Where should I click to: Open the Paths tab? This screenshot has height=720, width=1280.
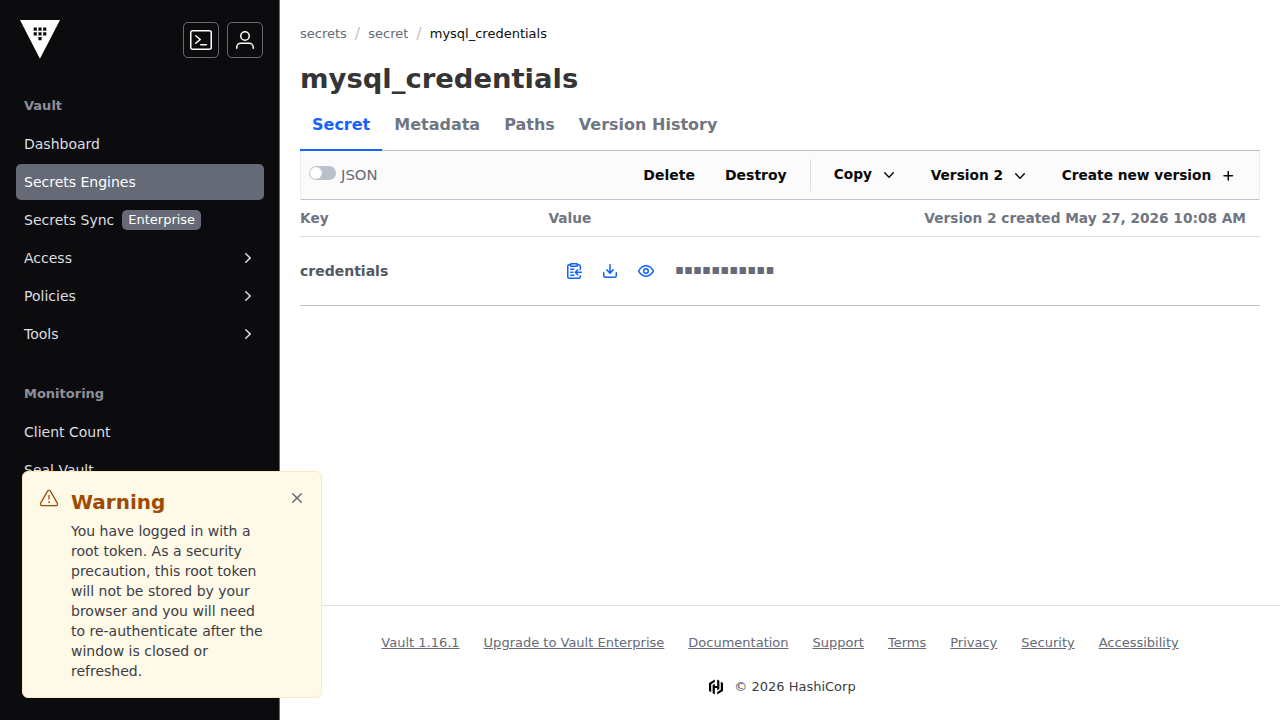(529, 125)
